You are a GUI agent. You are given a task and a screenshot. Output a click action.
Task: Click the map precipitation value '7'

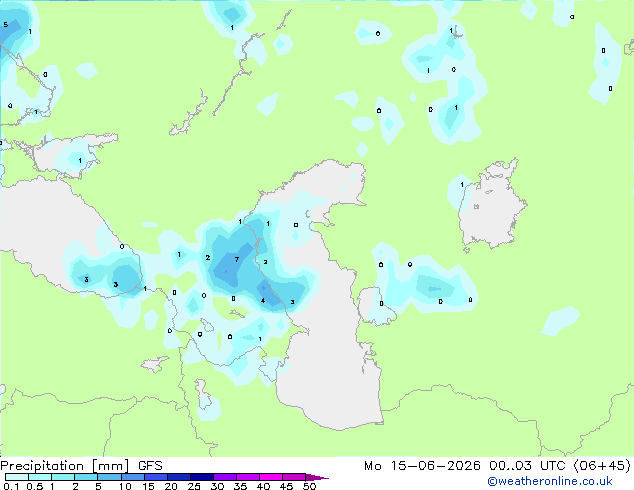[237, 260]
